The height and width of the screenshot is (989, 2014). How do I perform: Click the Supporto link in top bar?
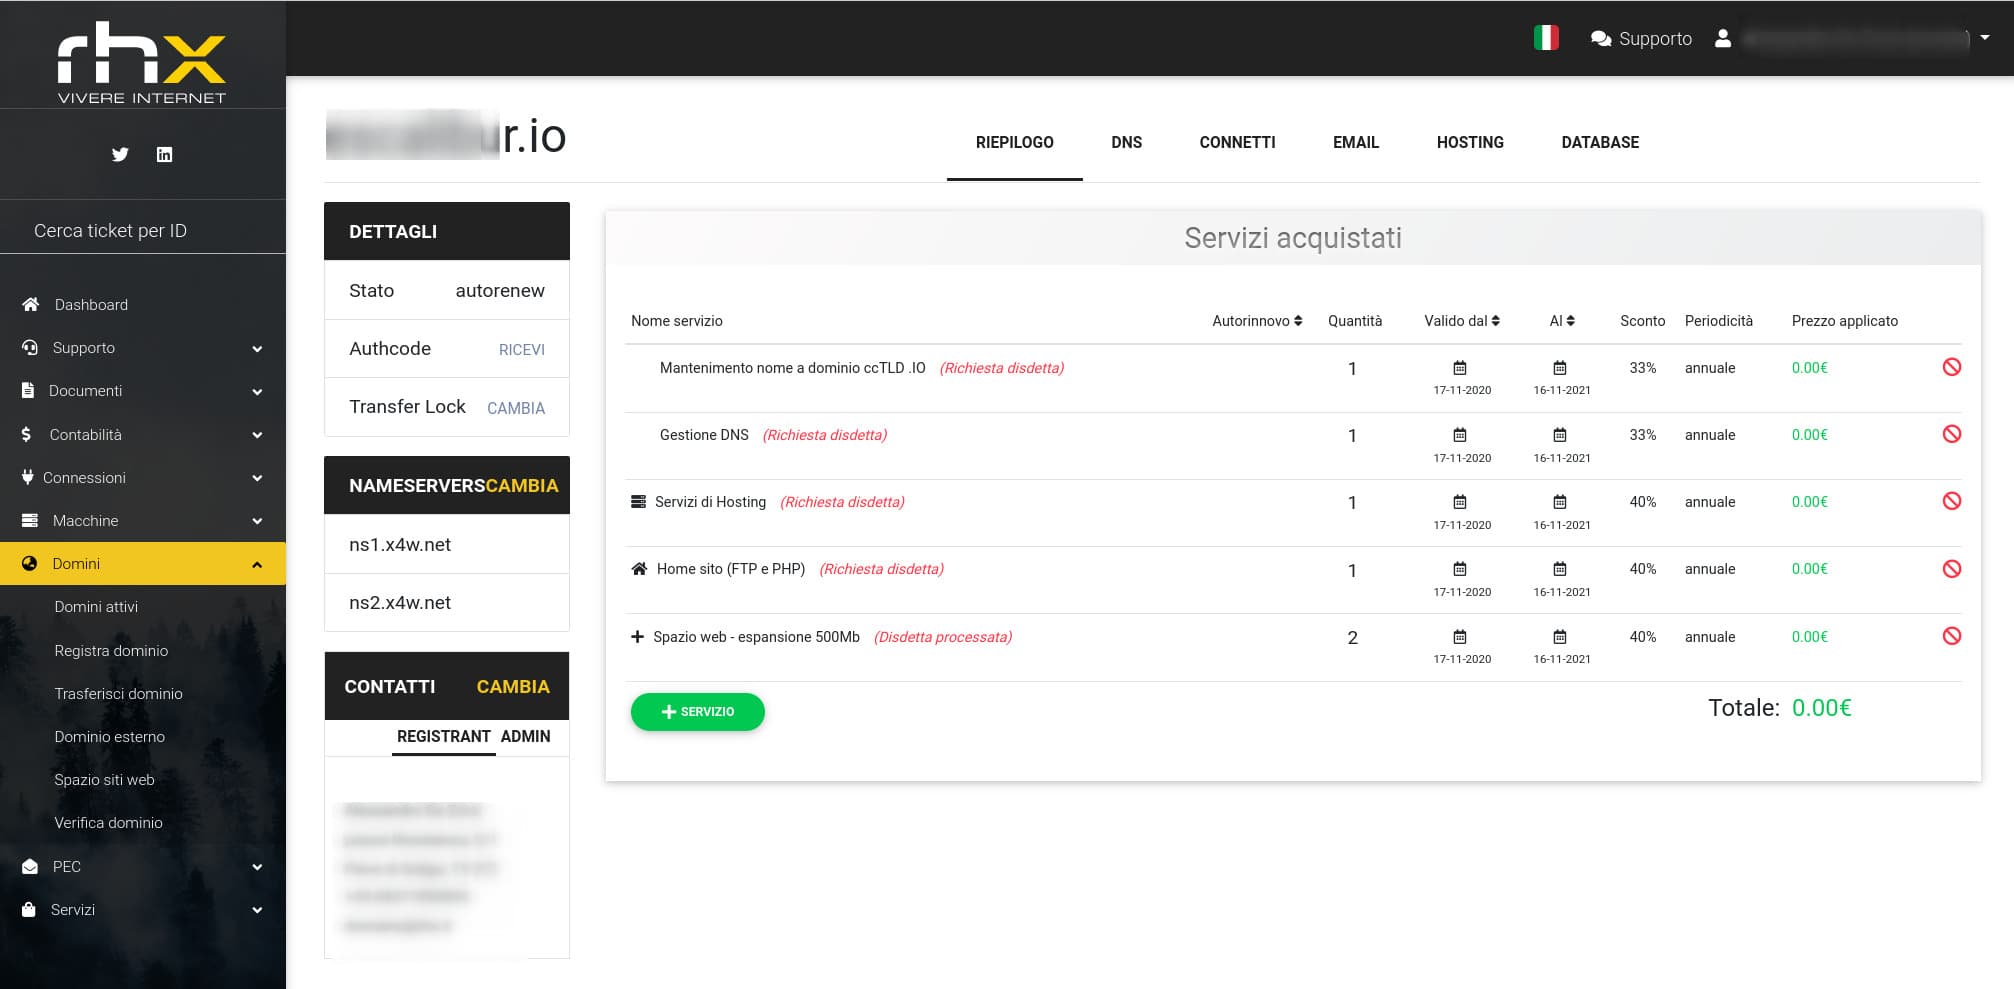point(1655,38)
